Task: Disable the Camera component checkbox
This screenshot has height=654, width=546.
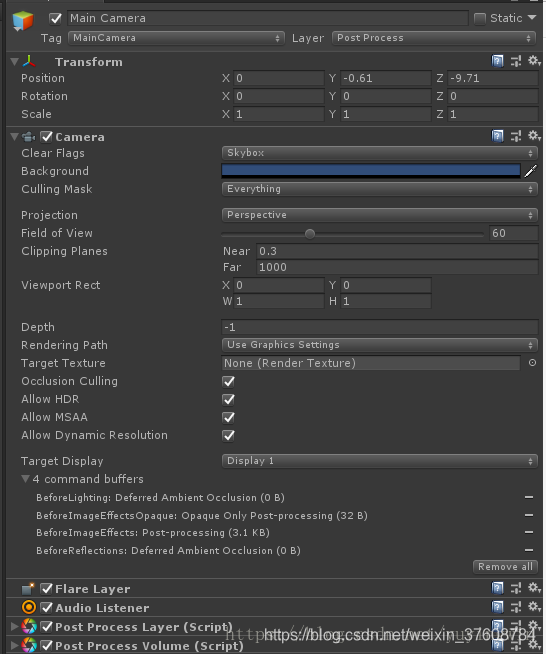Action: coord(47,136)
